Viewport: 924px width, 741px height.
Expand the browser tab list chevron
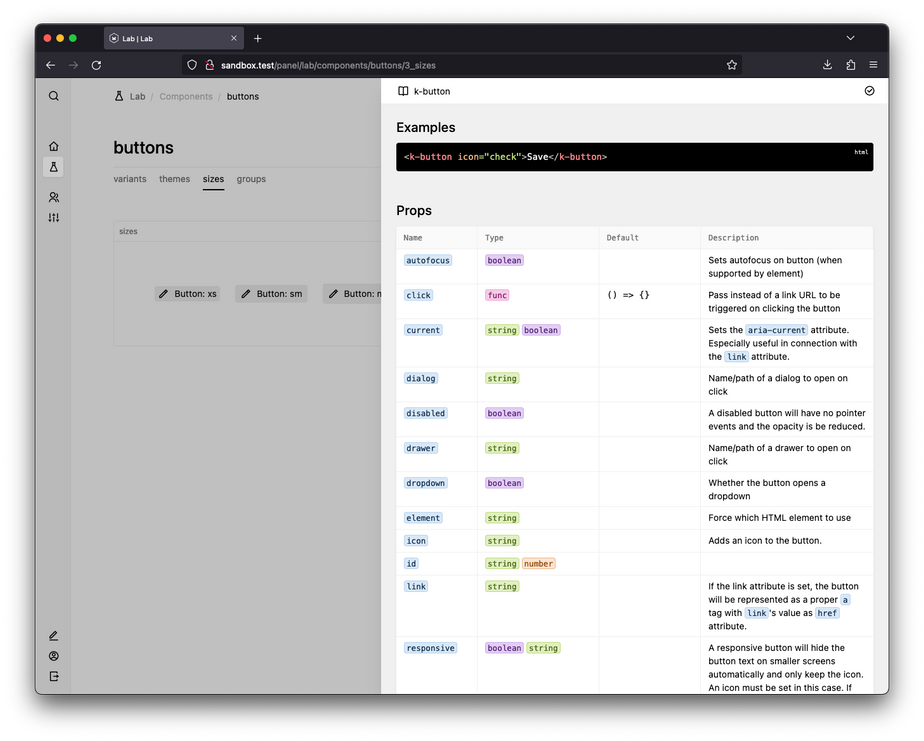850,38
